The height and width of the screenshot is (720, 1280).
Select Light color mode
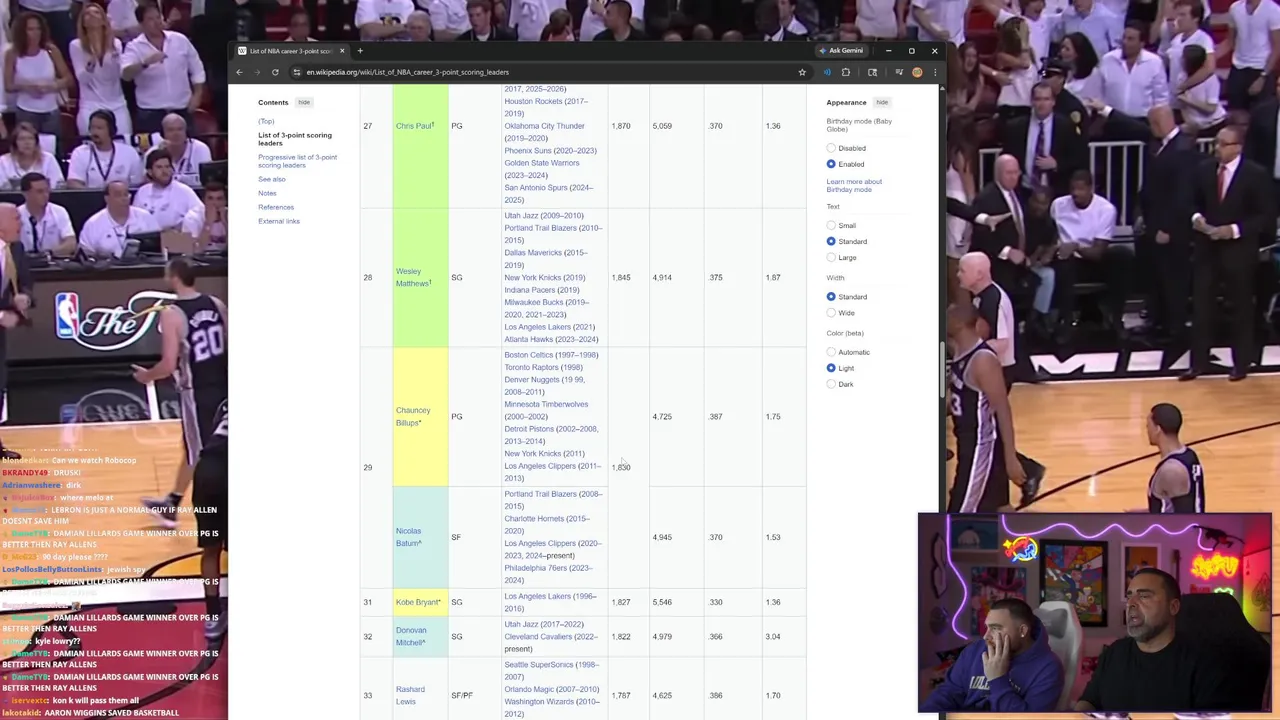point(831,368)
